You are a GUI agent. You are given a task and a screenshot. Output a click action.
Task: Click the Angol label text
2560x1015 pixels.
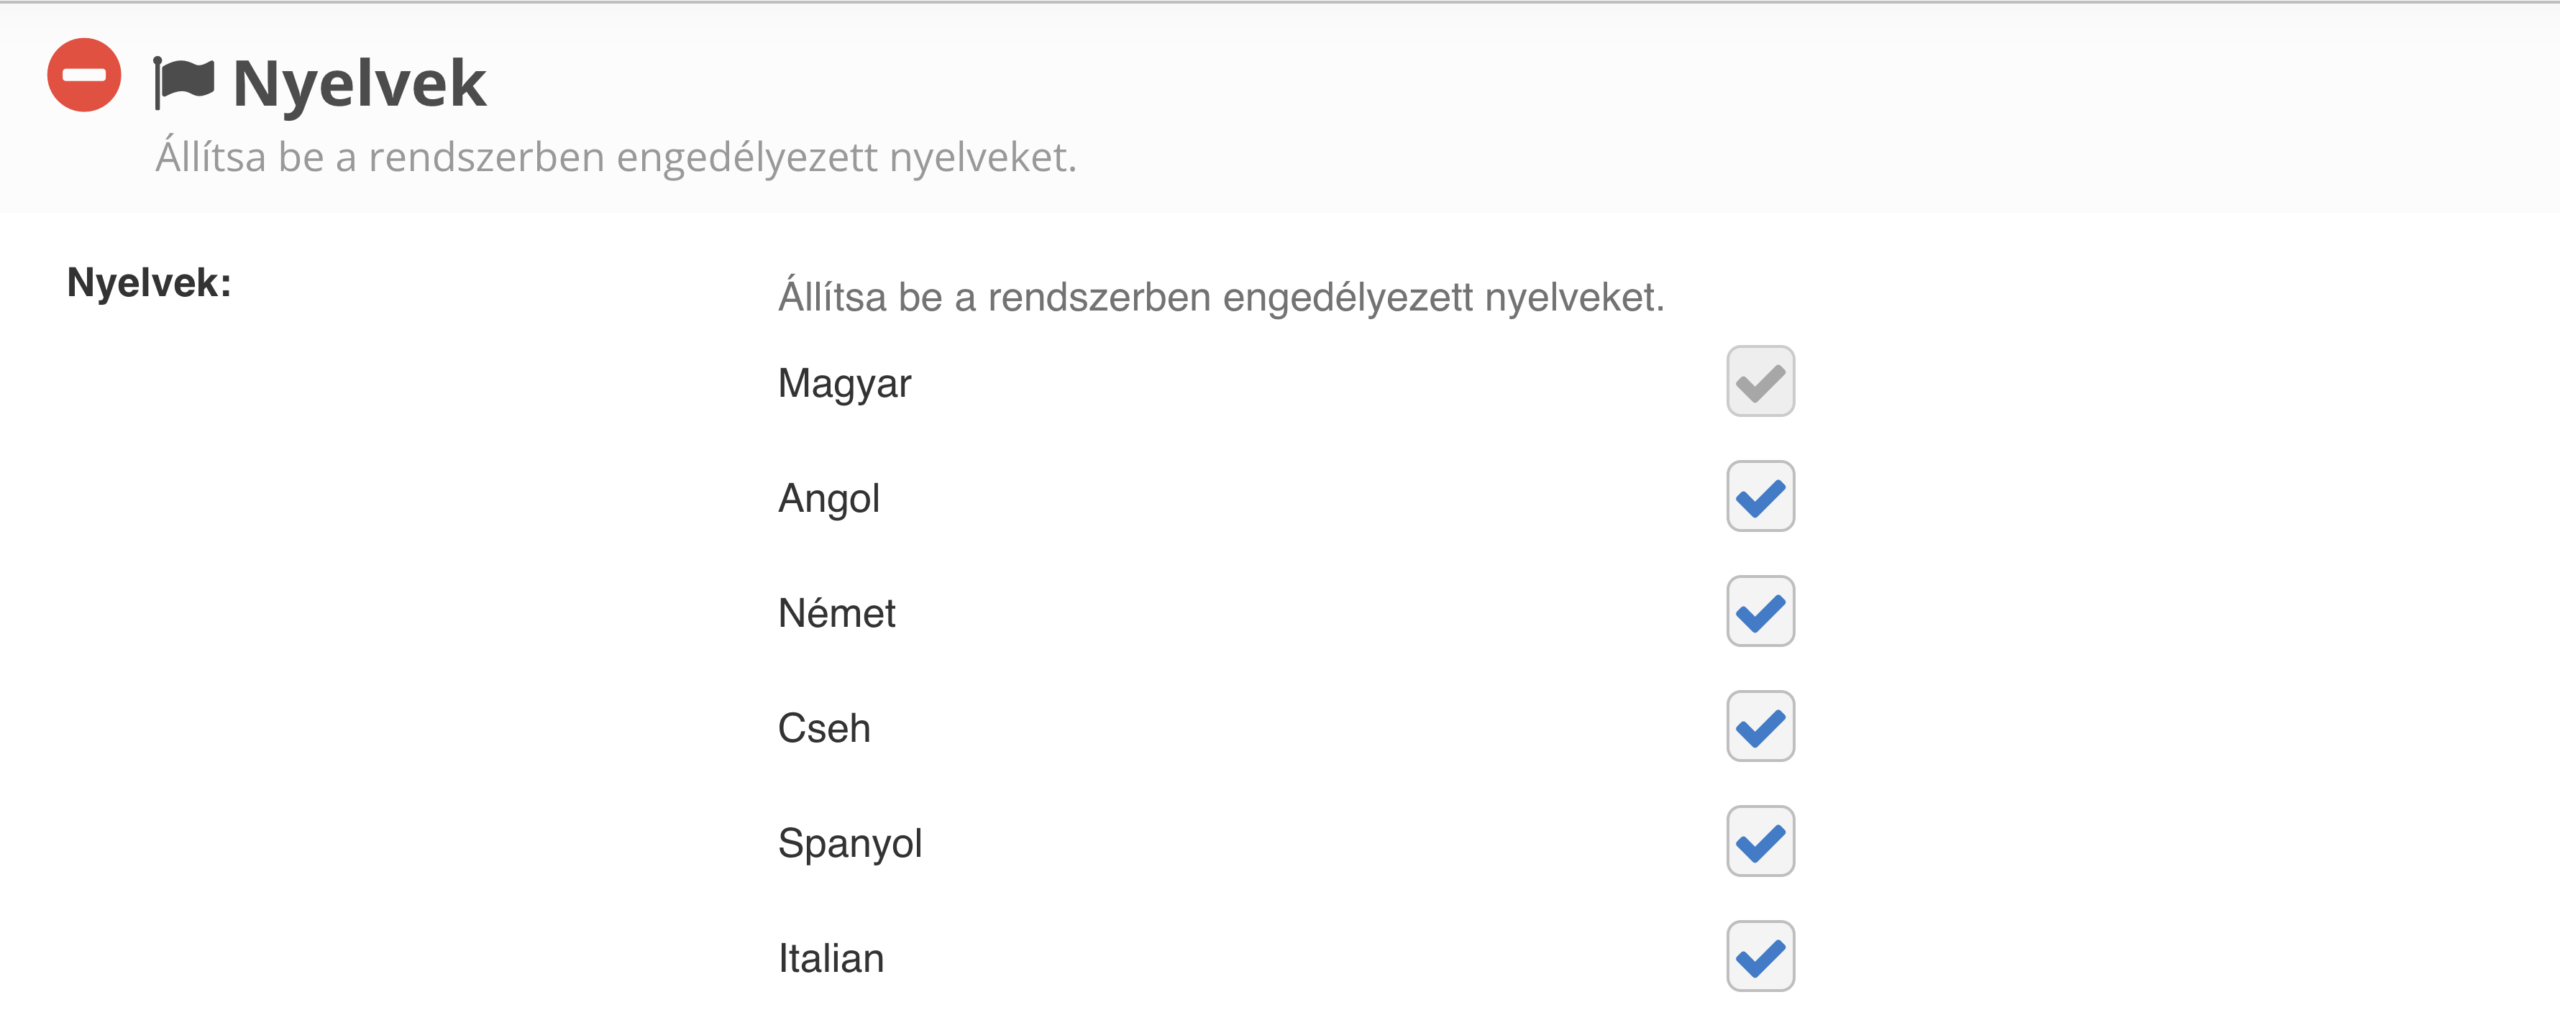coord(831,498)
